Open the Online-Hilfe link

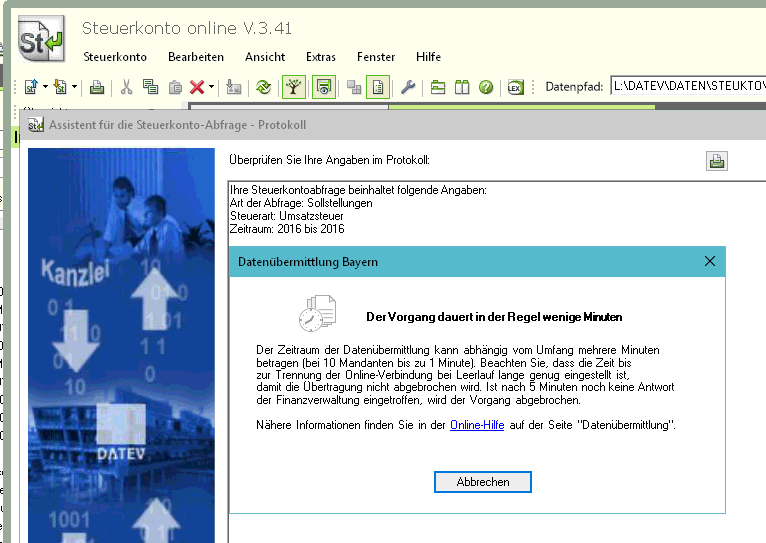[x=477, y=425]
